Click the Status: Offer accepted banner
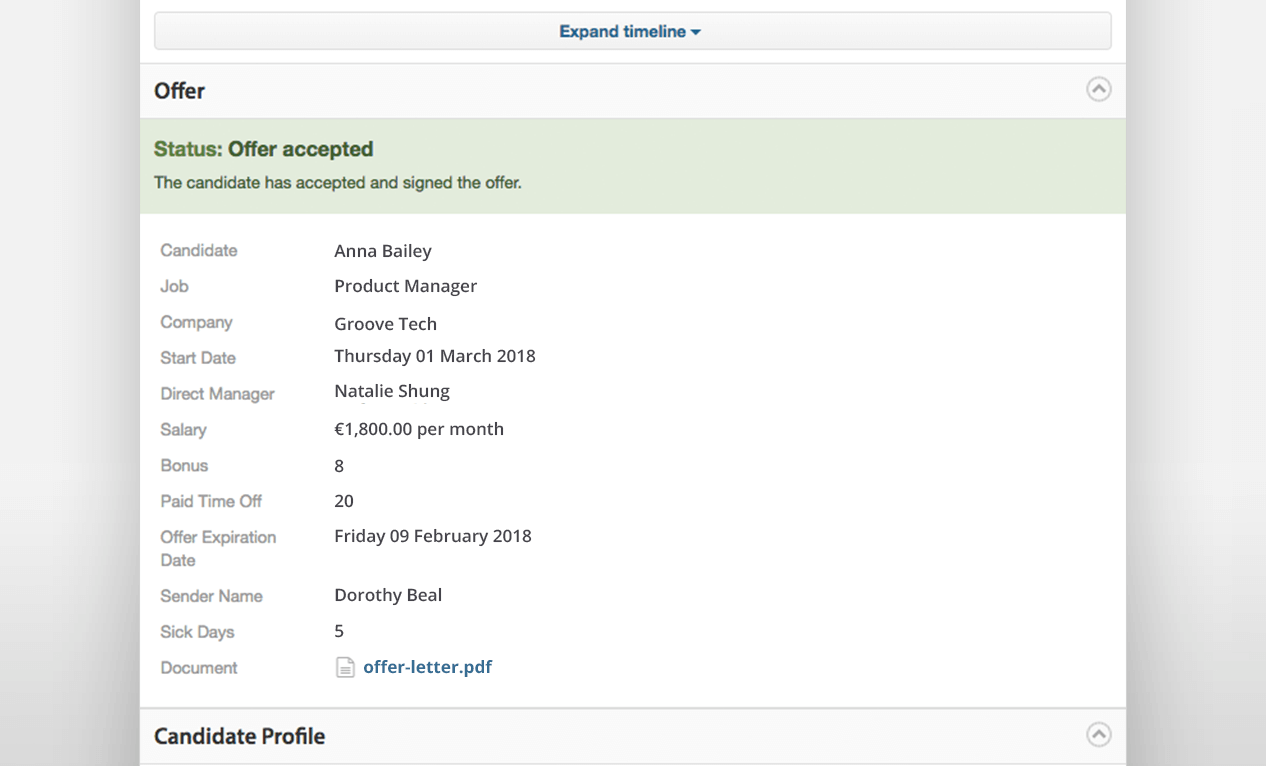The height and width of the screenshot is (766, 1266). (632, 166)
